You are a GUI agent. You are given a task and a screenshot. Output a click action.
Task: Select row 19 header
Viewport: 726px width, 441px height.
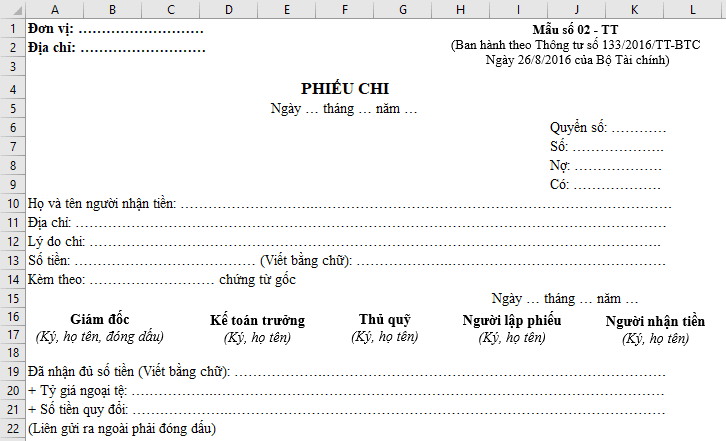(13, 372)
